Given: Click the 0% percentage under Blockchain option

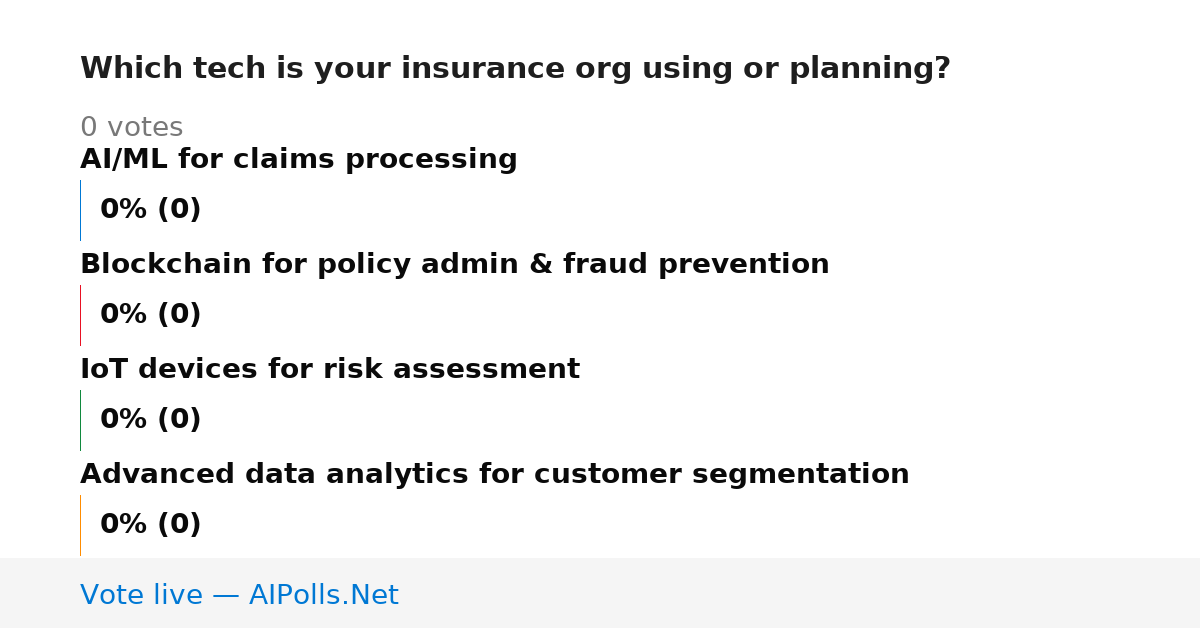Looking at the screenshot, I should [124, 315].
